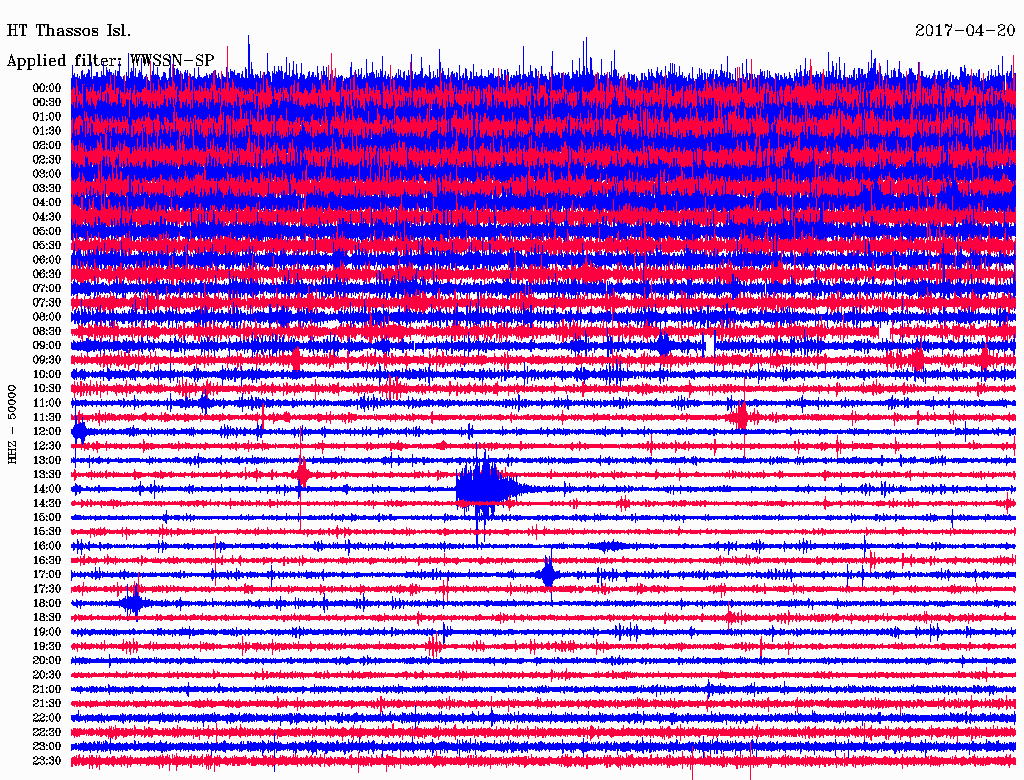Click the red event spike on the 13:30 trace
The height and width of the screenshot is (780, 1024).
(x=302, y=474)
